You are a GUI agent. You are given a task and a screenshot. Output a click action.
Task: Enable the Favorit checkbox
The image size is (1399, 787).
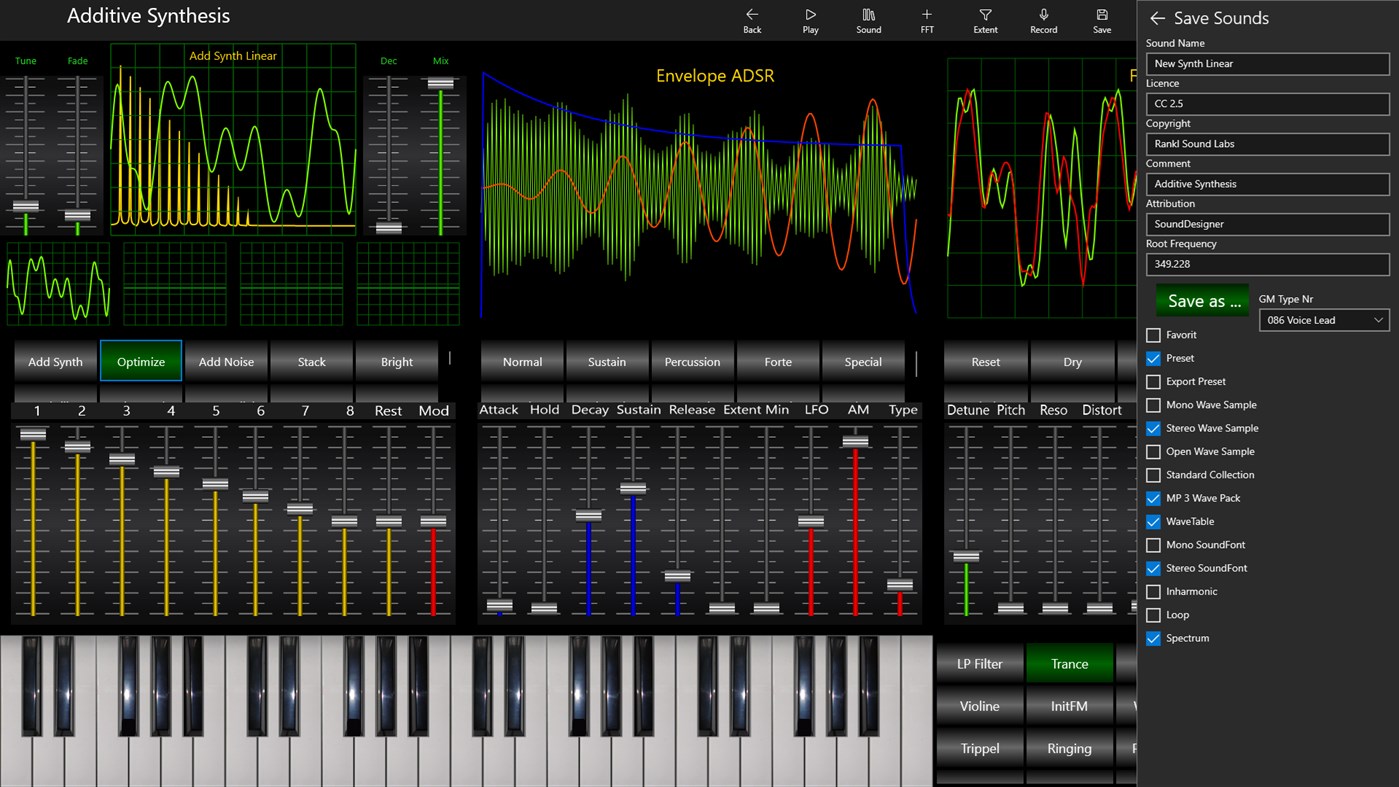[x=1152, y=335]
